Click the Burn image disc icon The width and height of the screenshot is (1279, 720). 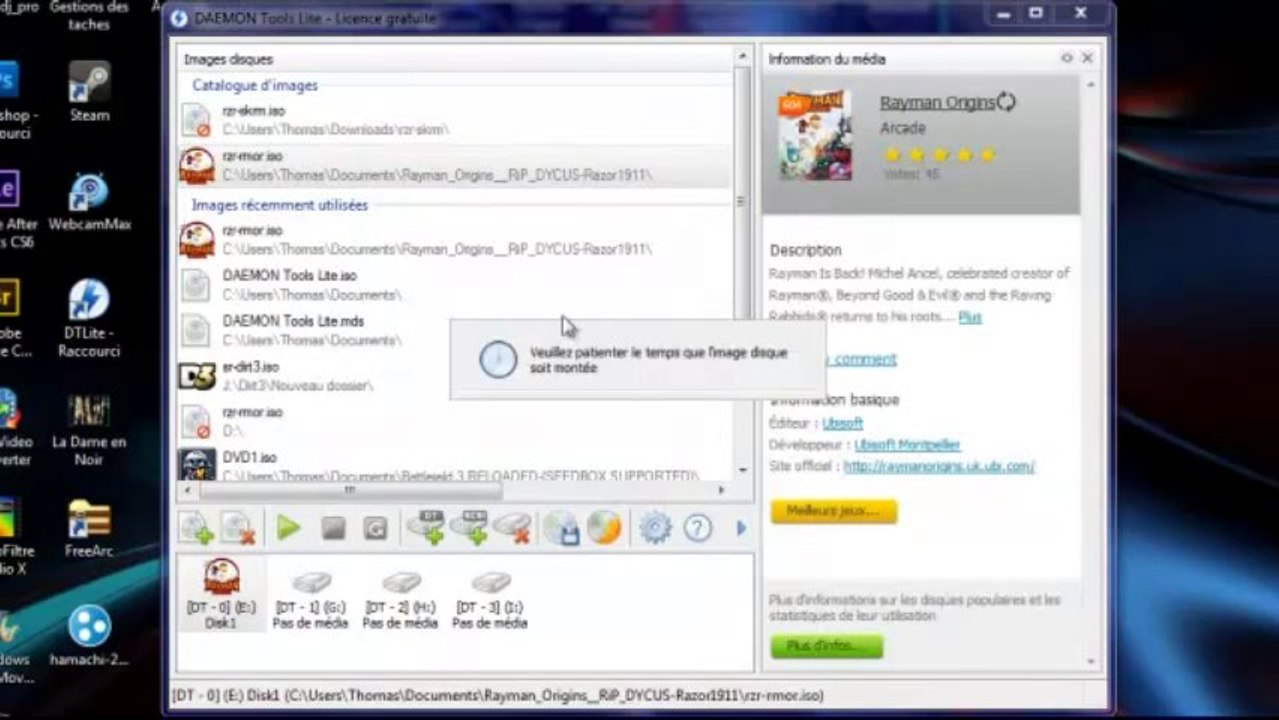coord(604,527)
